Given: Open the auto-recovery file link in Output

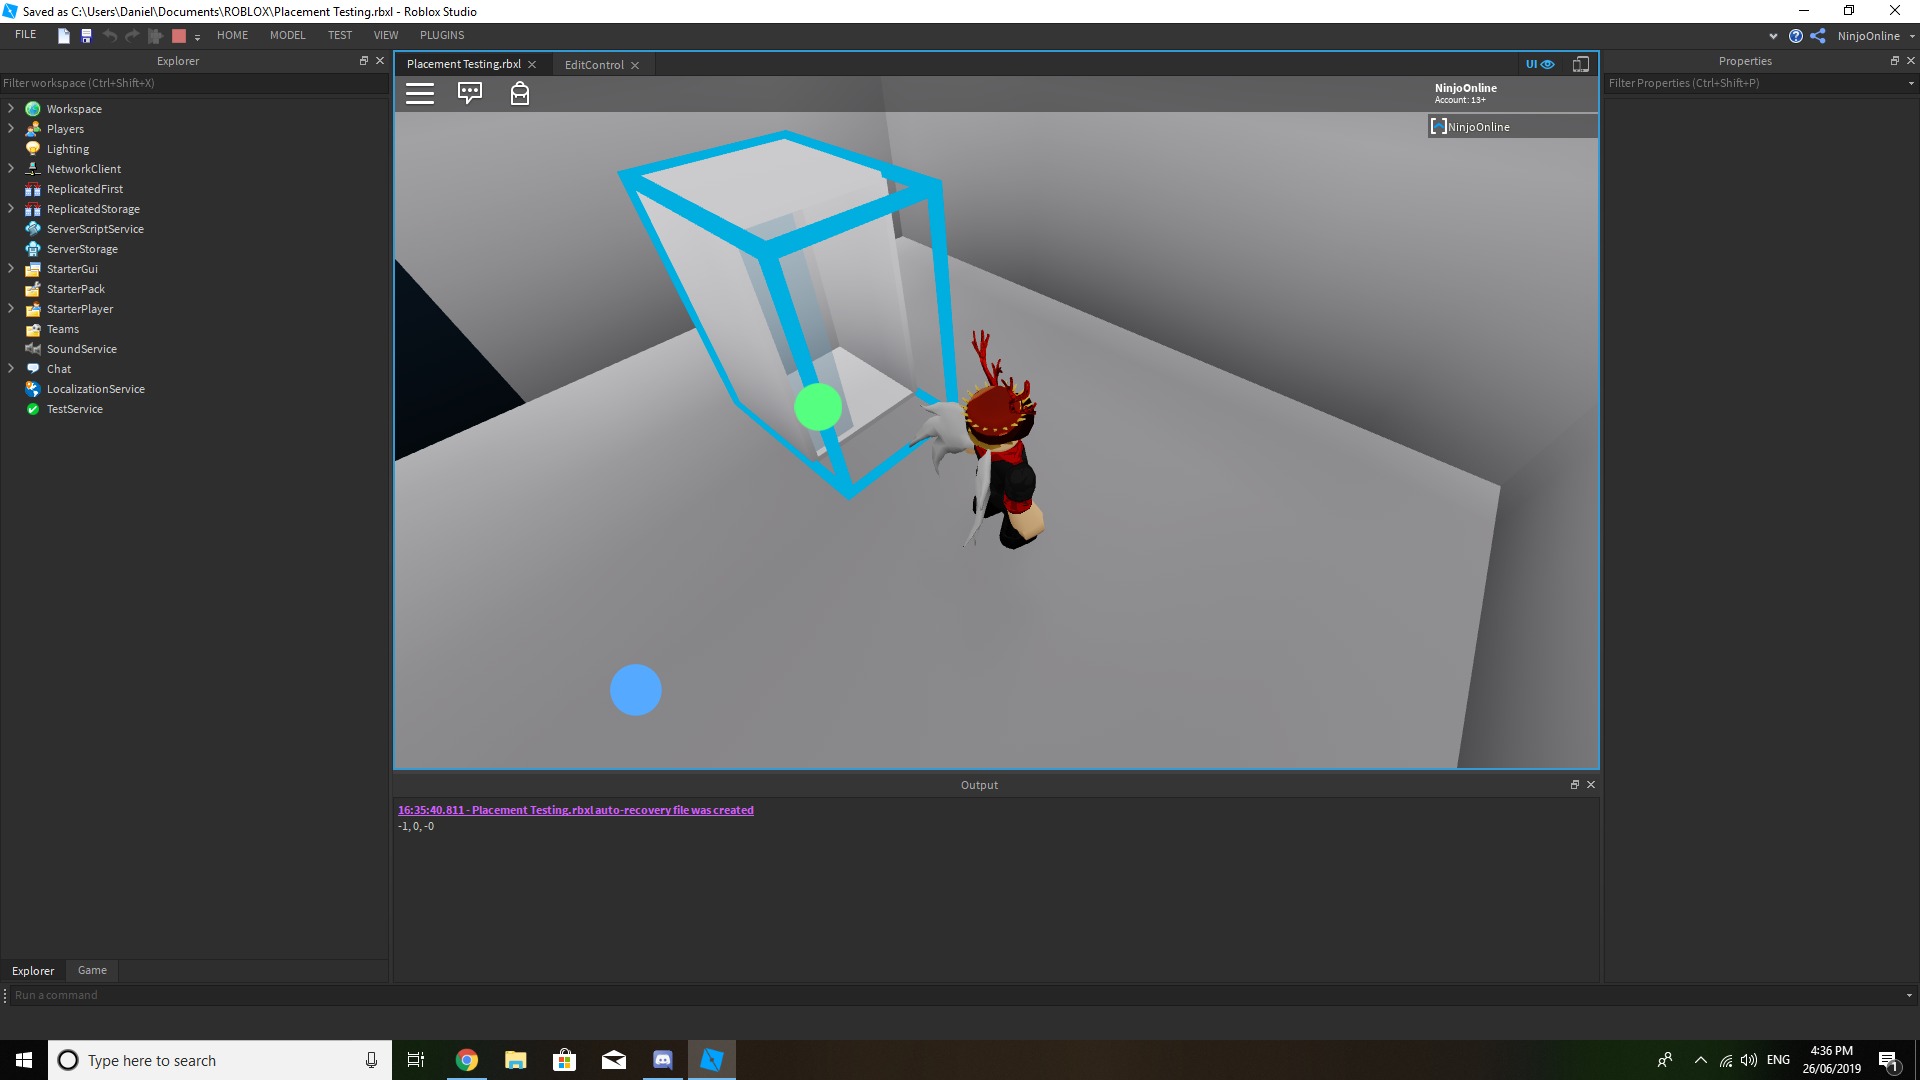Looking at the screenshot, I should pyautogui.click(x=576, y=810).
